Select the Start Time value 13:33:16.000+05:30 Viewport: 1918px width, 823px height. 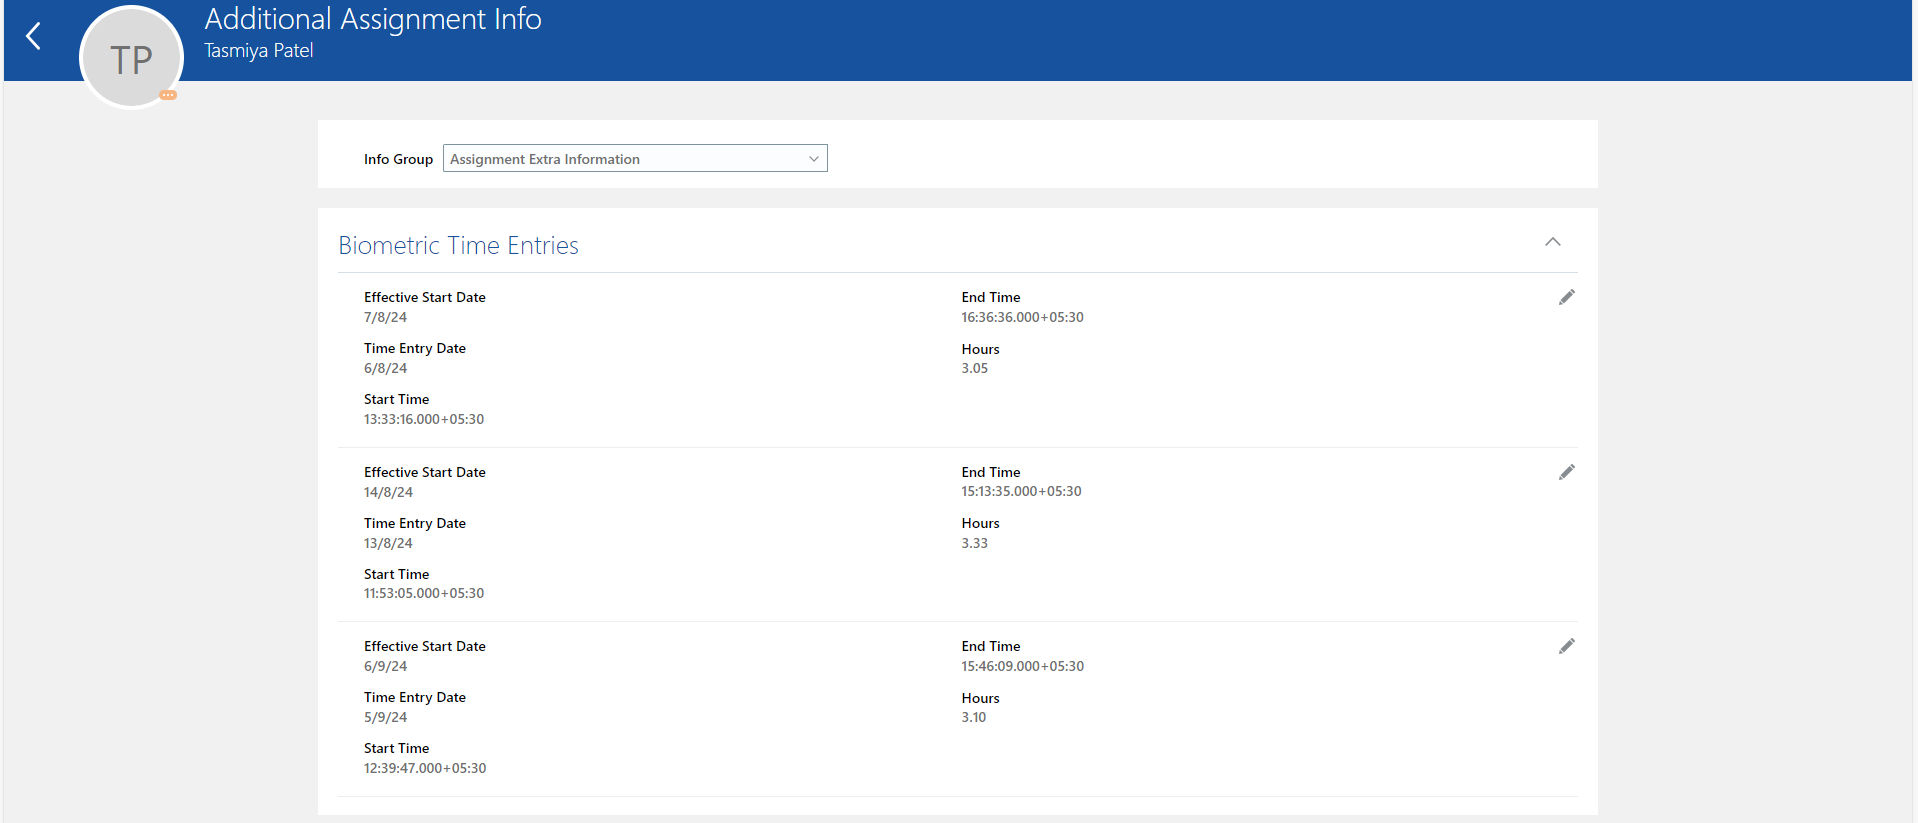pos(424,419)
